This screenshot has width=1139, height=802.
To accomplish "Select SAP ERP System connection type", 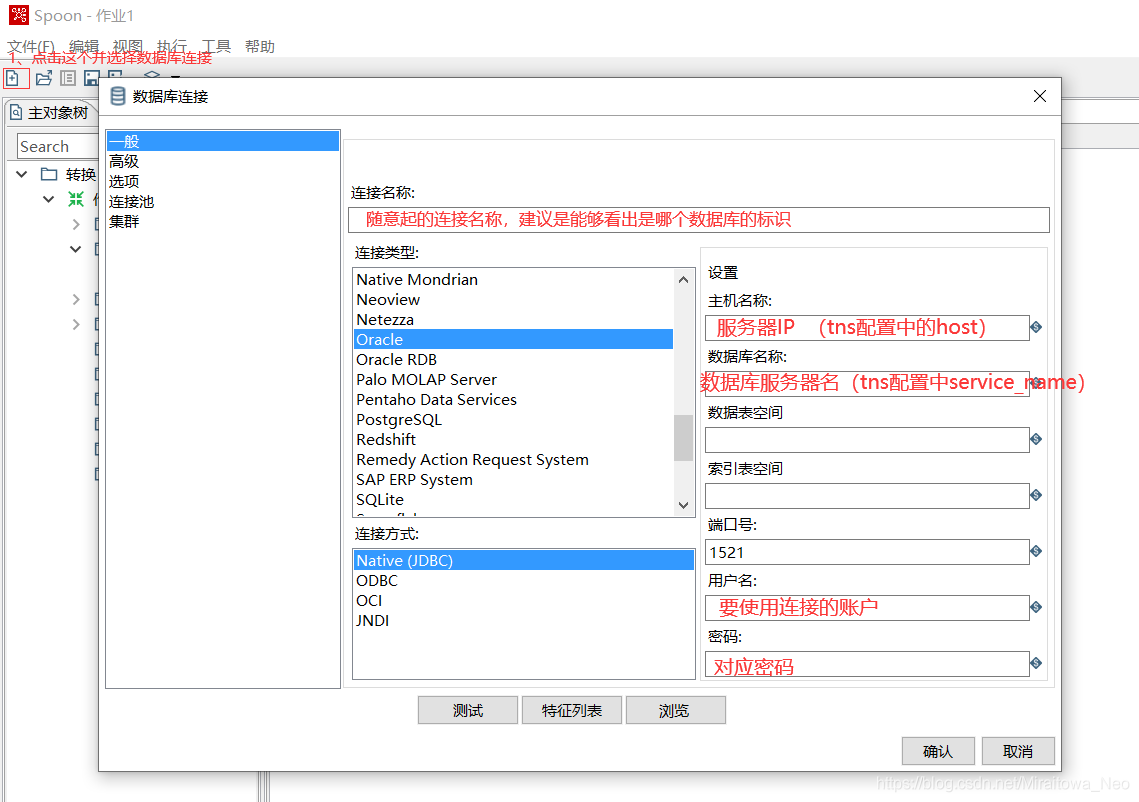I will tap(514, 479).
